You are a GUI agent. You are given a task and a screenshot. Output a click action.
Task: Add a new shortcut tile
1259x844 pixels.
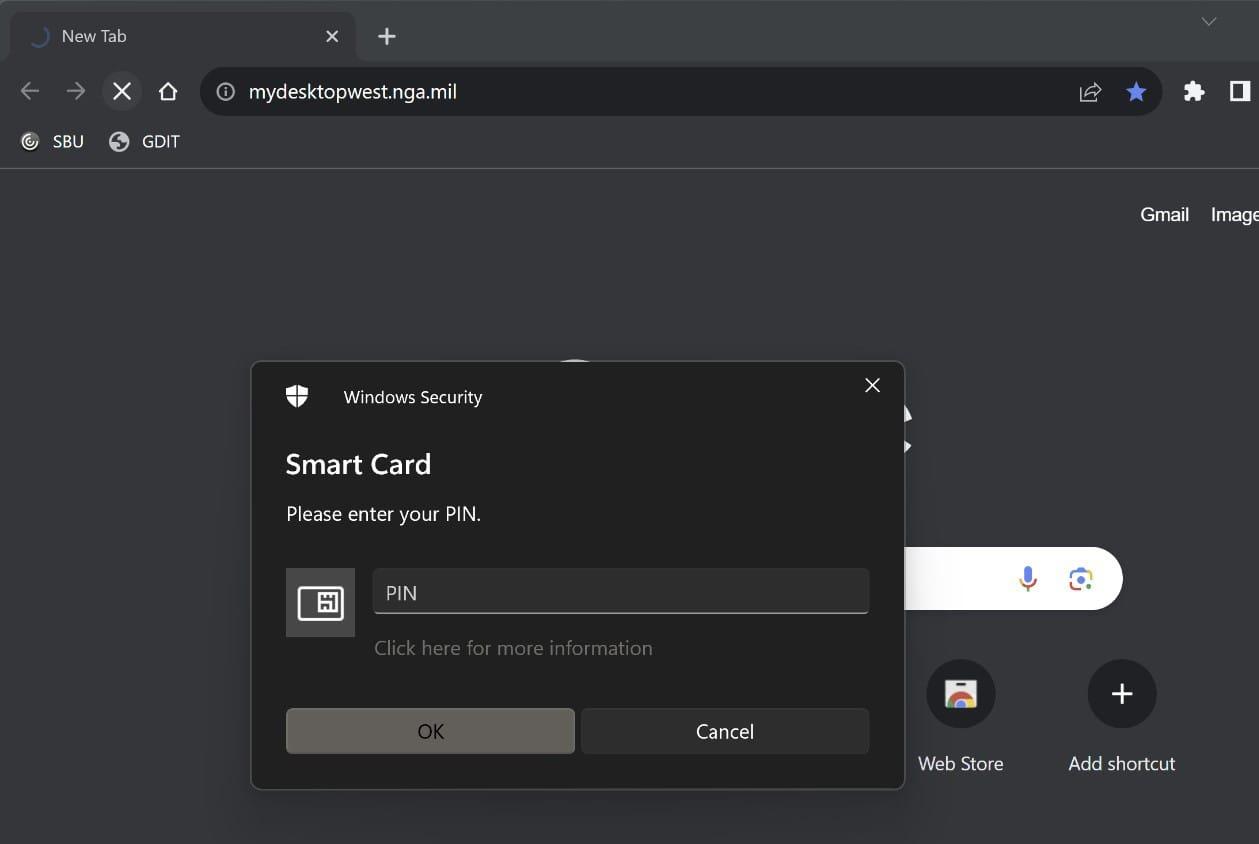point(1122,716)
